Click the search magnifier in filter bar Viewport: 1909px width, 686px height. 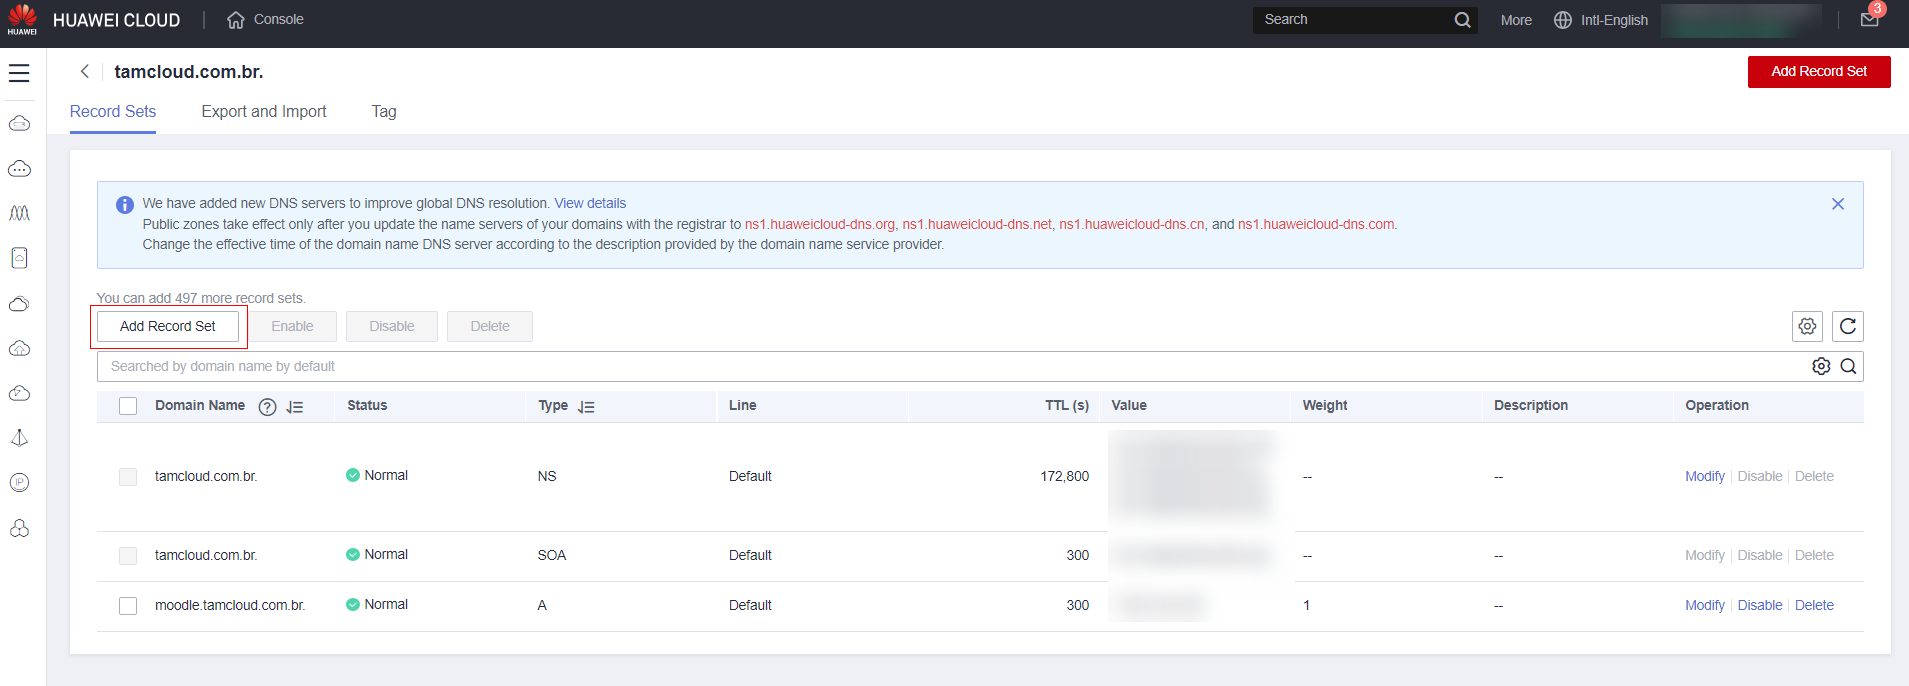point(1848,366)
